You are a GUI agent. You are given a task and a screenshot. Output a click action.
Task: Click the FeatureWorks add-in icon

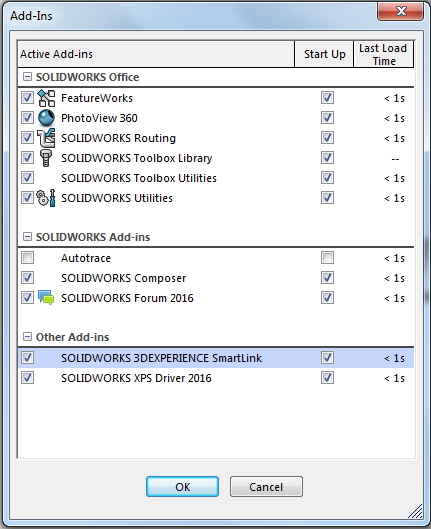click(x=46, y=98)
